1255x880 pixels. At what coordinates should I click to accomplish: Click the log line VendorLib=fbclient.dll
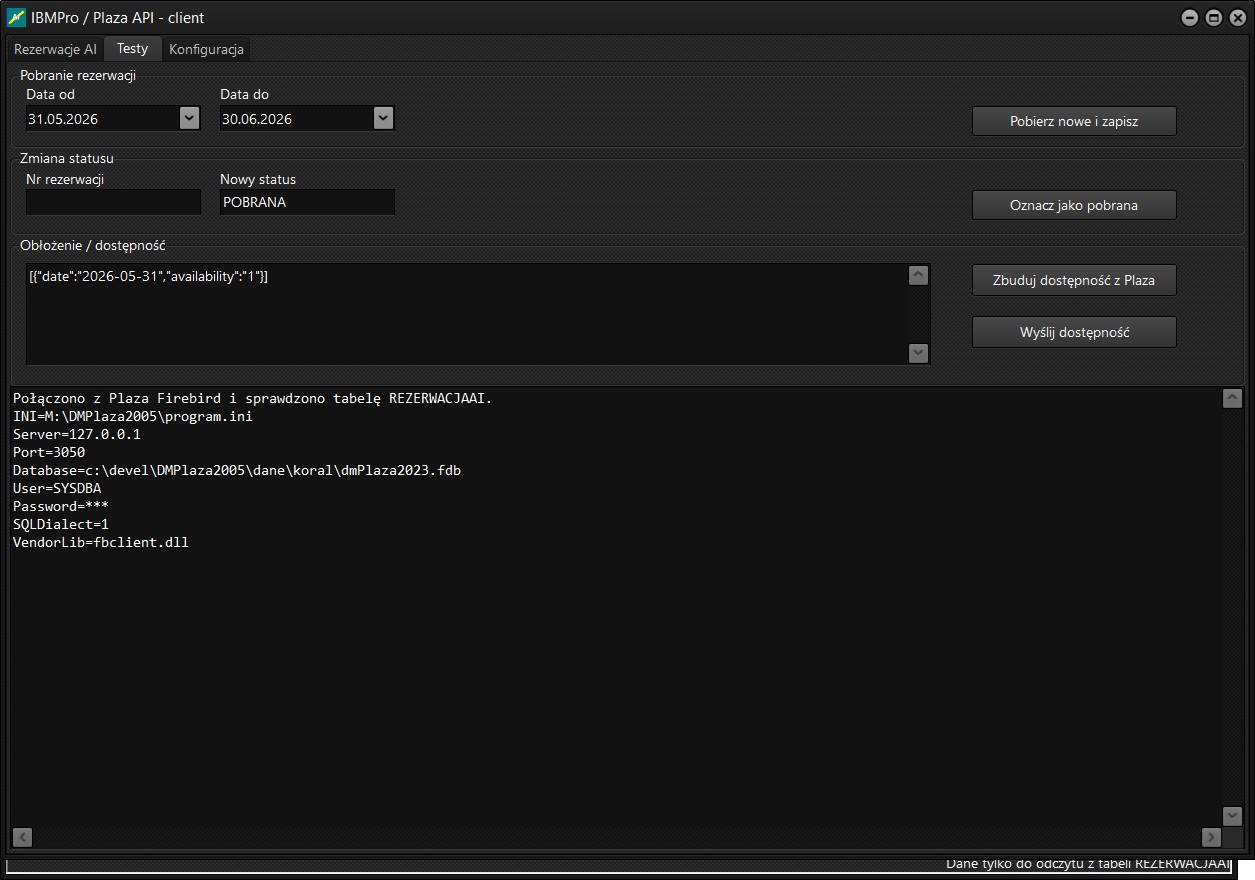point(101,542)
